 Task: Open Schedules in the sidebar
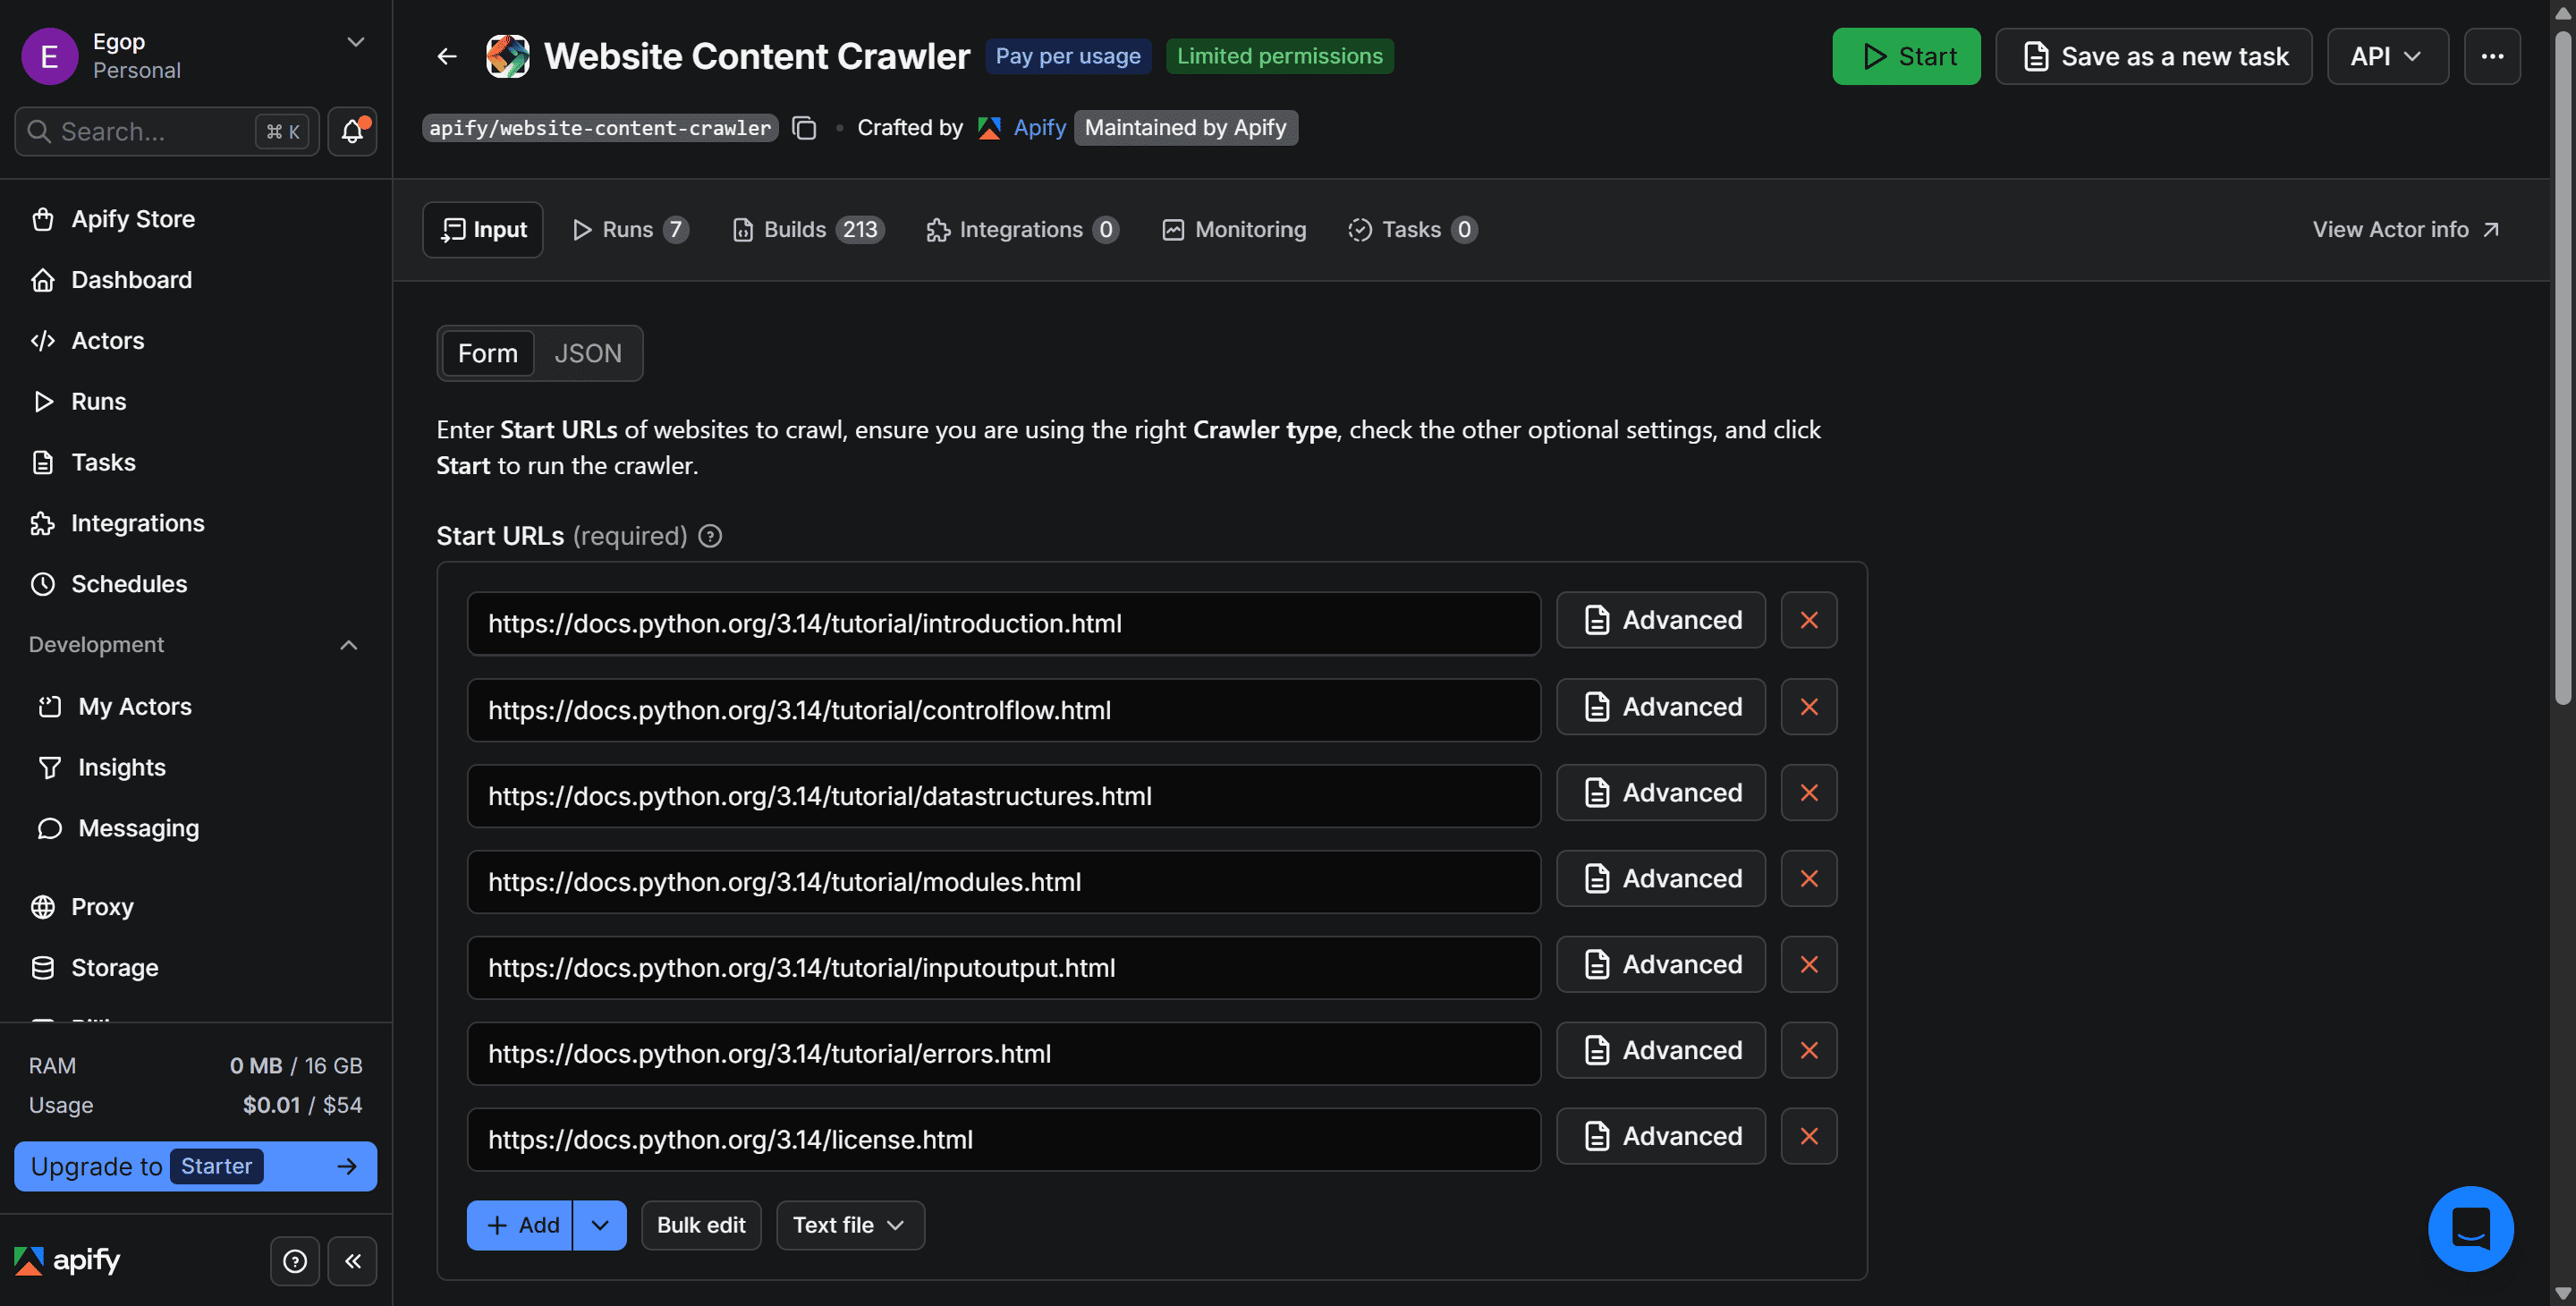[x=196, y=584]
